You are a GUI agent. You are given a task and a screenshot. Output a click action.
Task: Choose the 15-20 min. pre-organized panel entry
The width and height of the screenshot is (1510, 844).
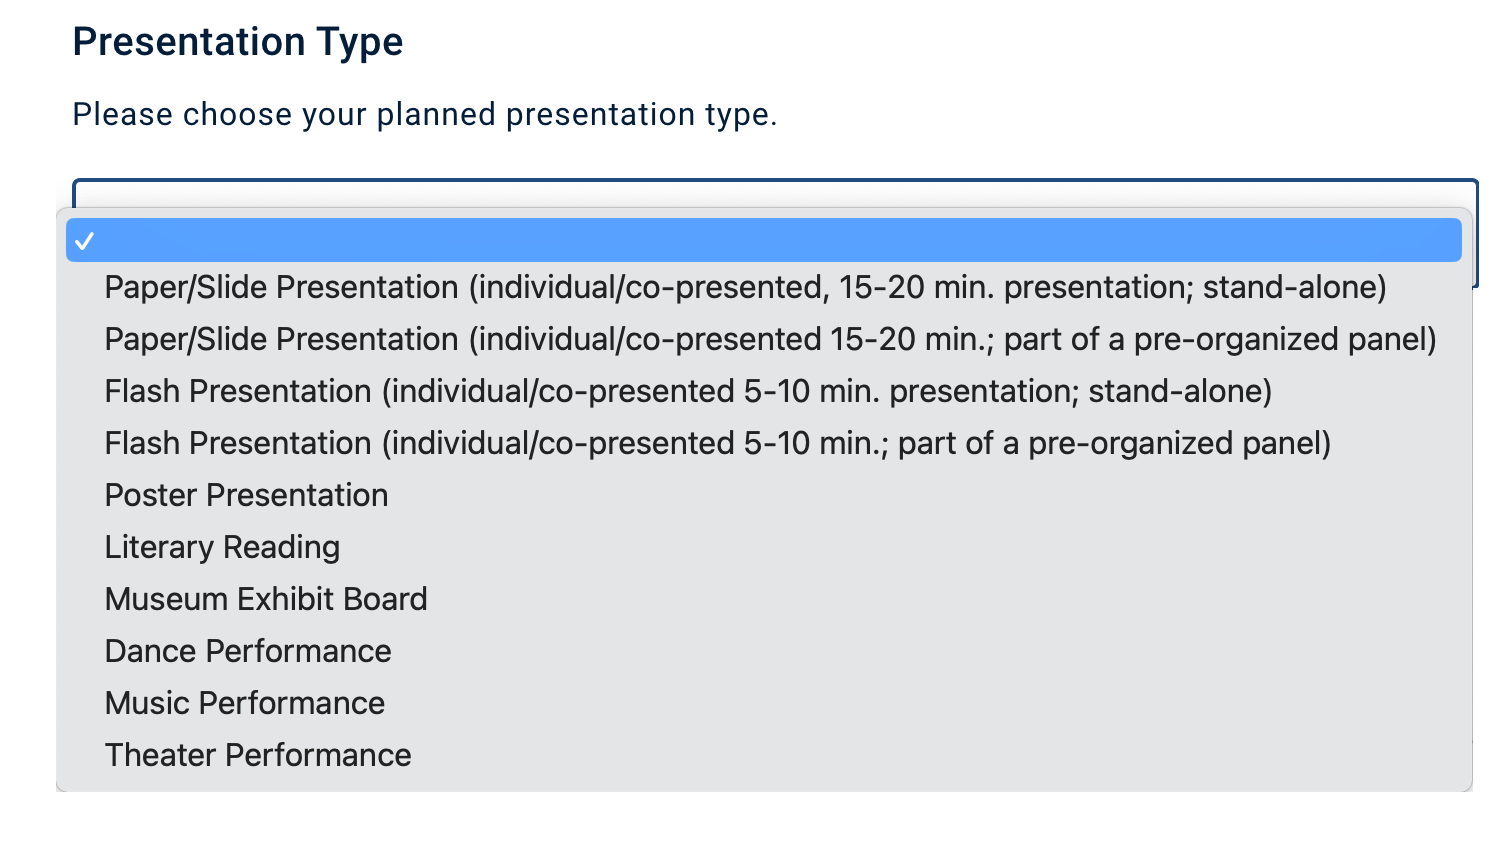pos(770,340)
